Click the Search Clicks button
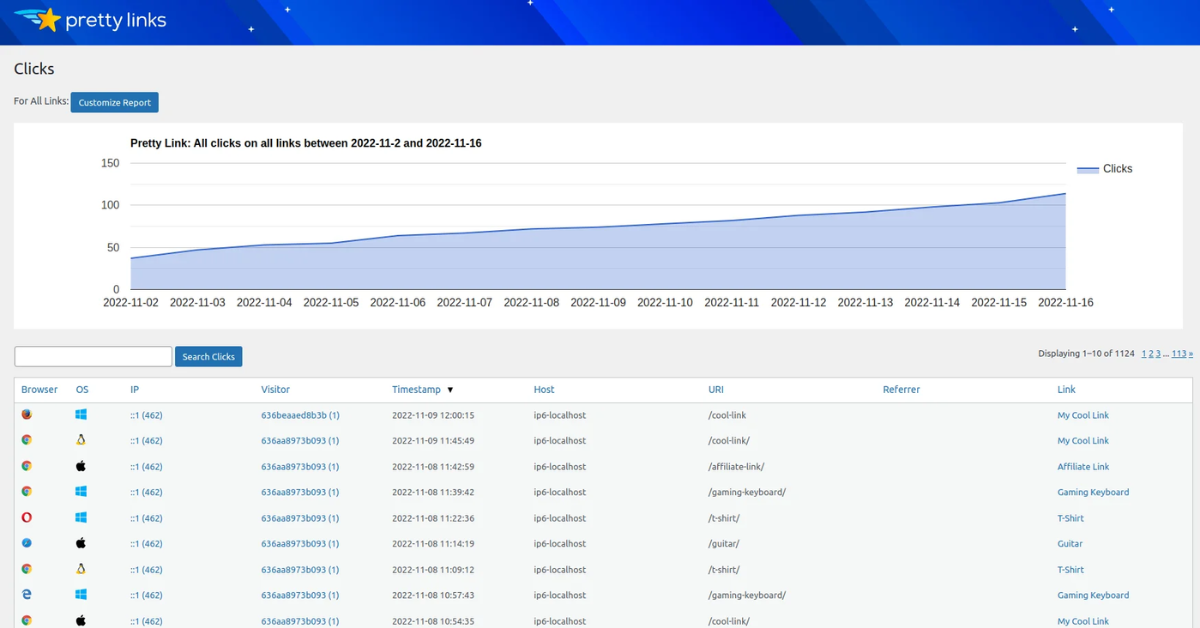 pos(208,357)
